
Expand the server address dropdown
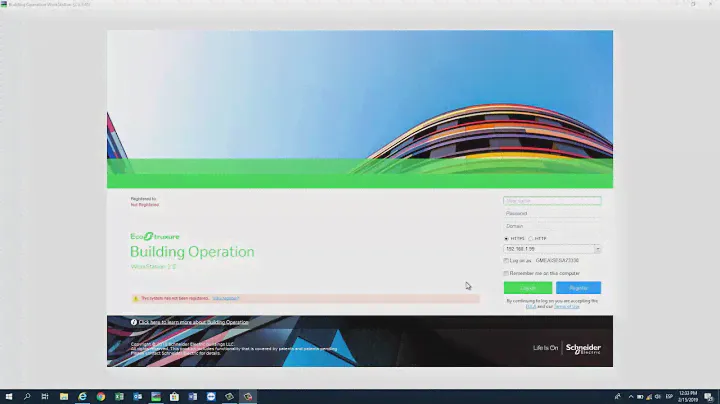coord(597,249)
